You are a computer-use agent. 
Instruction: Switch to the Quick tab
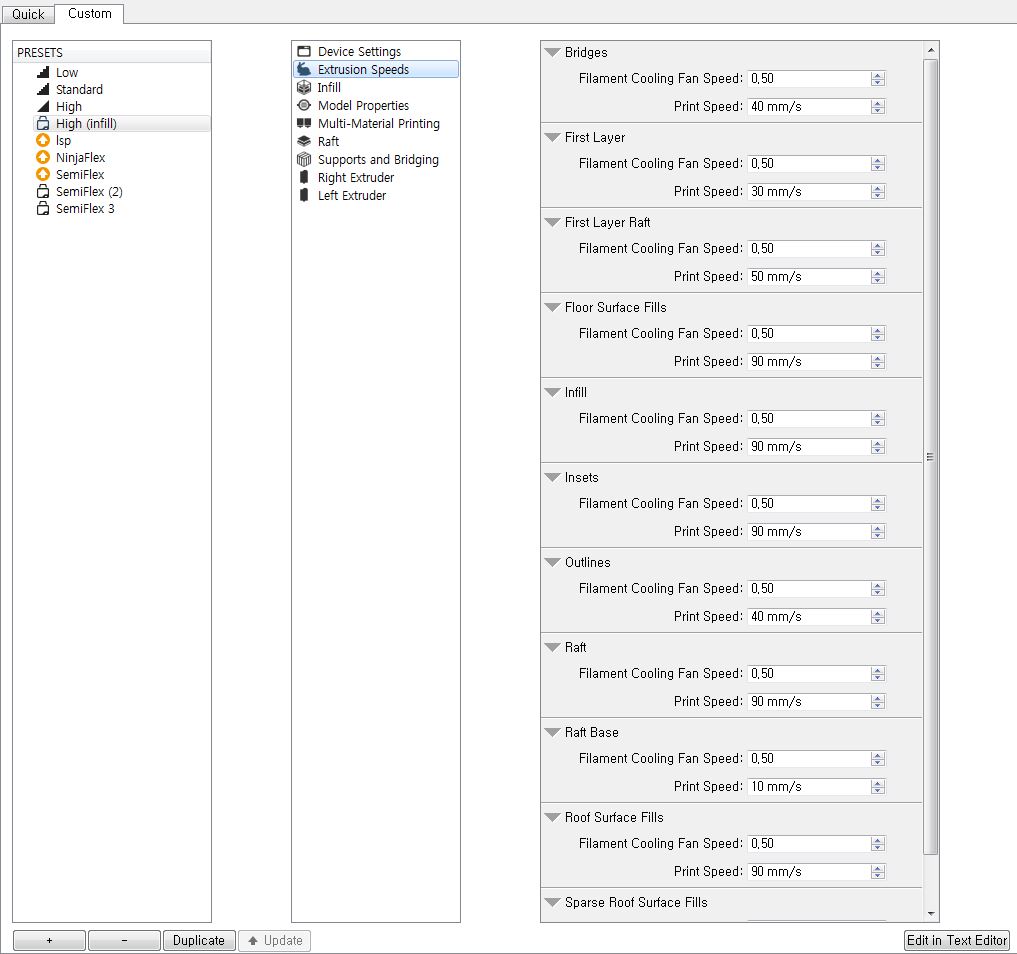click(28, 14)
